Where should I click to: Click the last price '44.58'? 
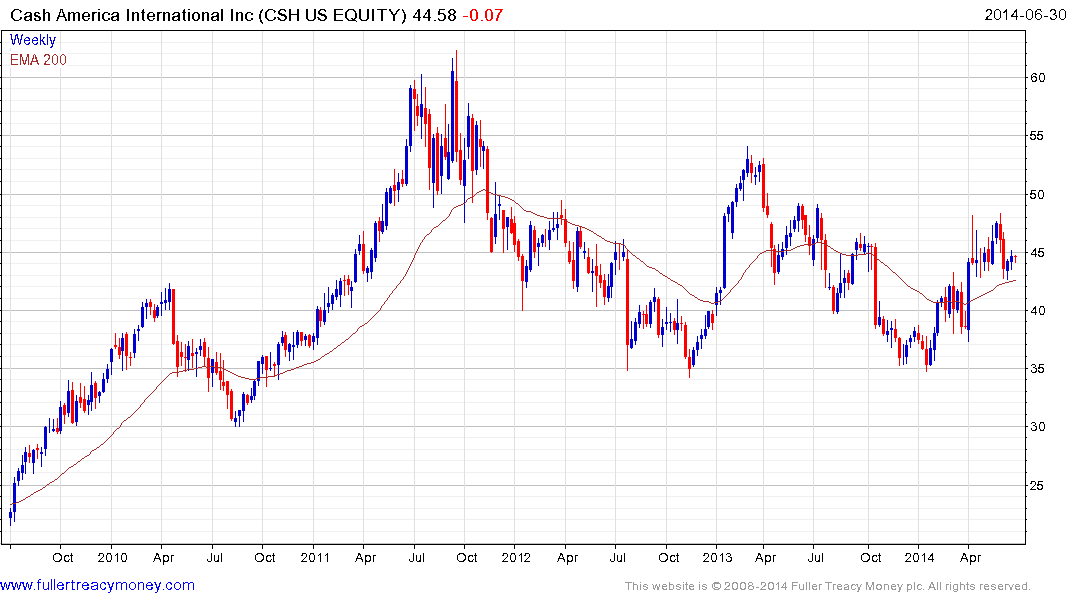point(434,14)
